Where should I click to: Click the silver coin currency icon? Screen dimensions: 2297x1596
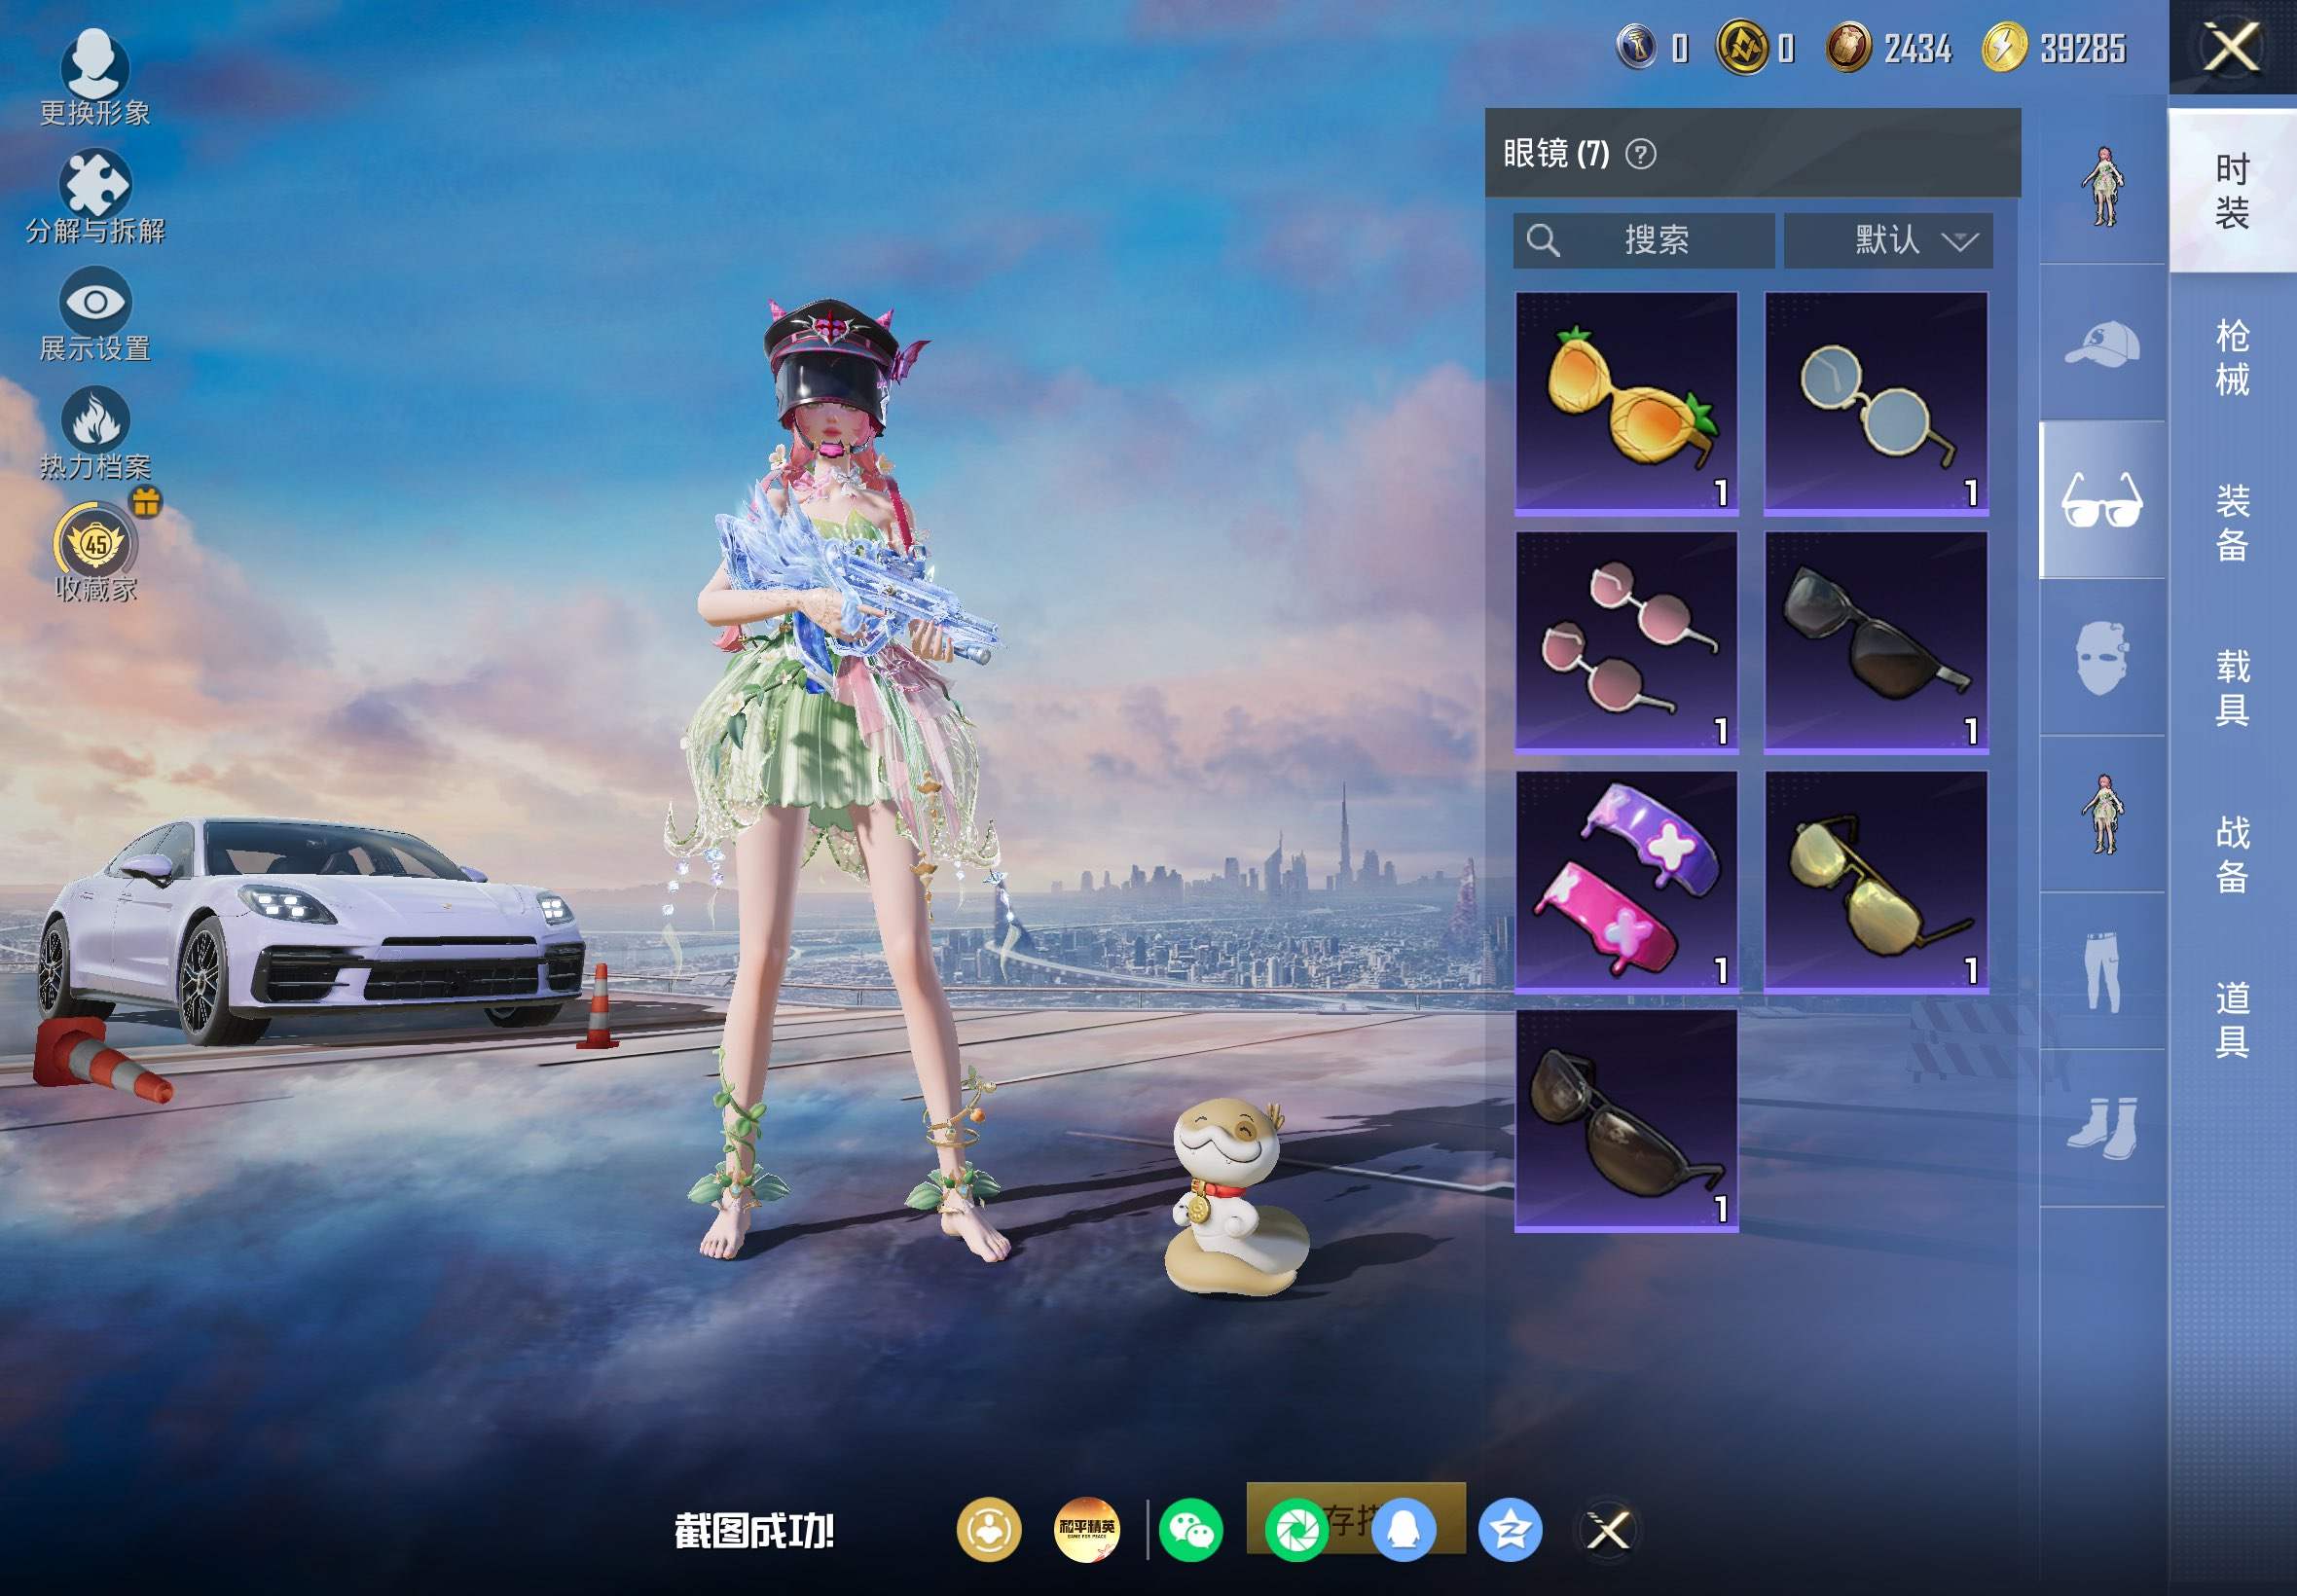(1637, 47)
